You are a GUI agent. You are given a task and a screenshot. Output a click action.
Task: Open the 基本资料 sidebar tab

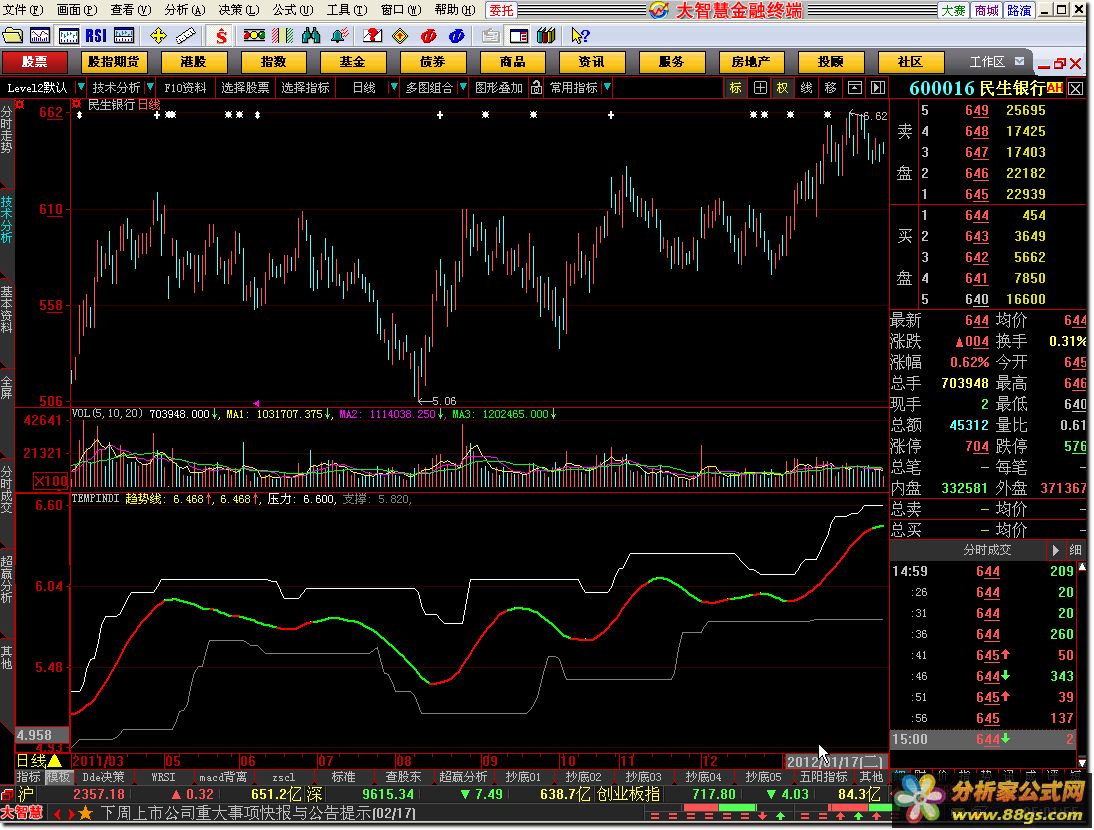6,310
